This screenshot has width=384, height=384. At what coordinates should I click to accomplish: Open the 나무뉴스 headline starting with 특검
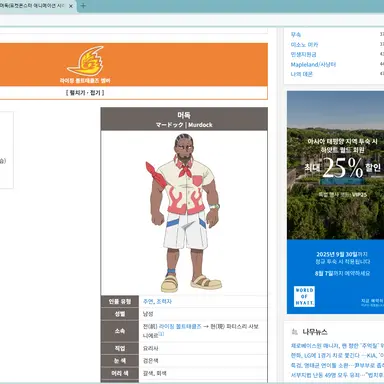point(337,365)
